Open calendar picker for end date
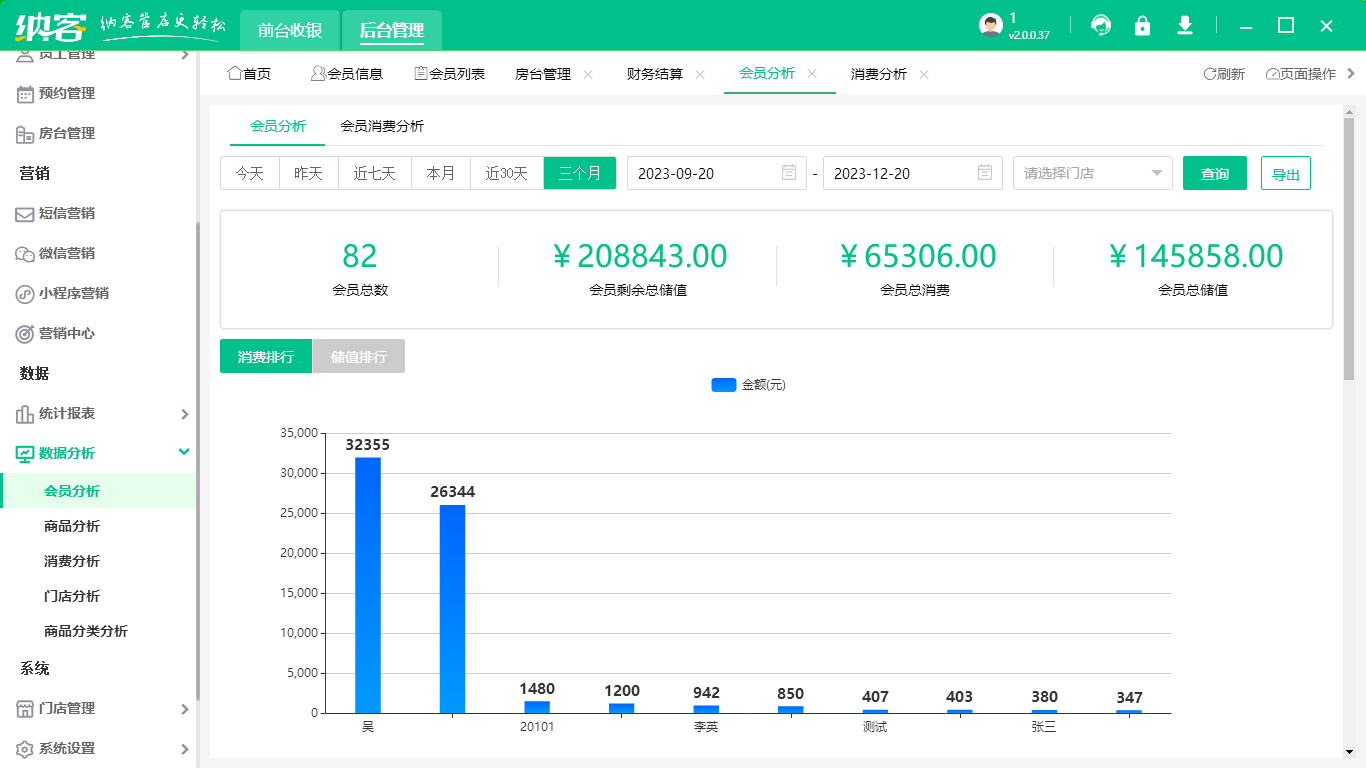 pos(984,173)
